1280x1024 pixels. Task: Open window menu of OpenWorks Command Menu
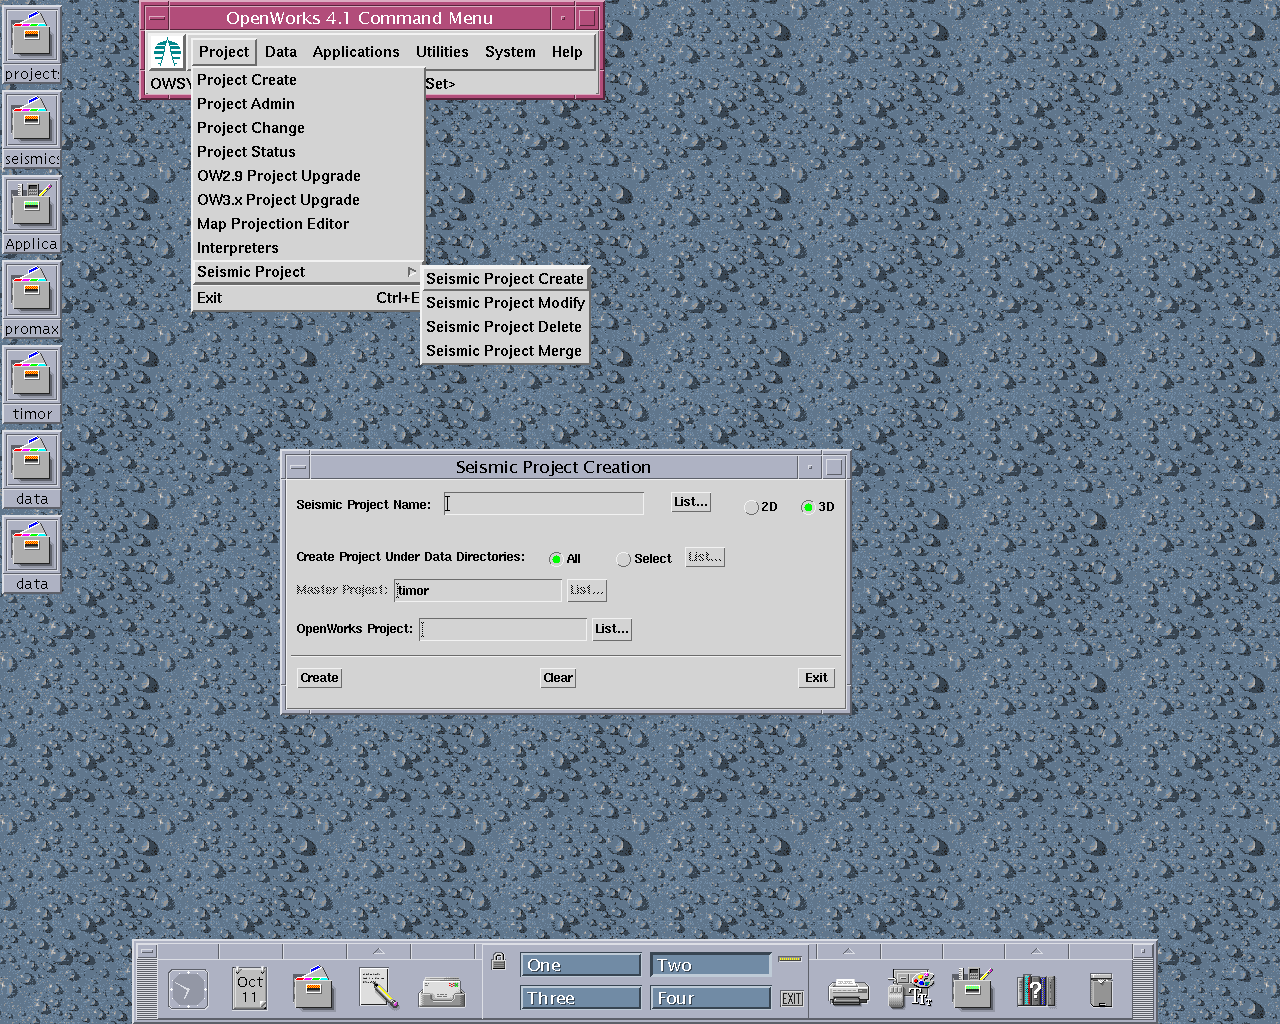[157, 18]
